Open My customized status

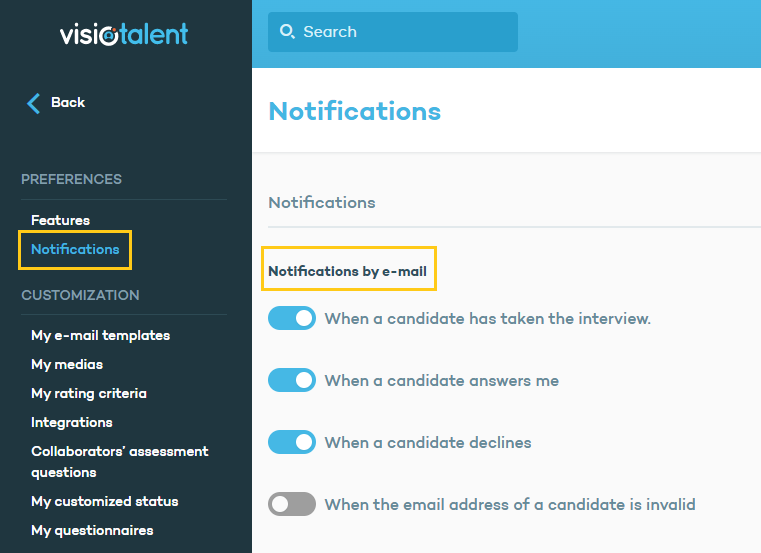(x=105, y=501)
